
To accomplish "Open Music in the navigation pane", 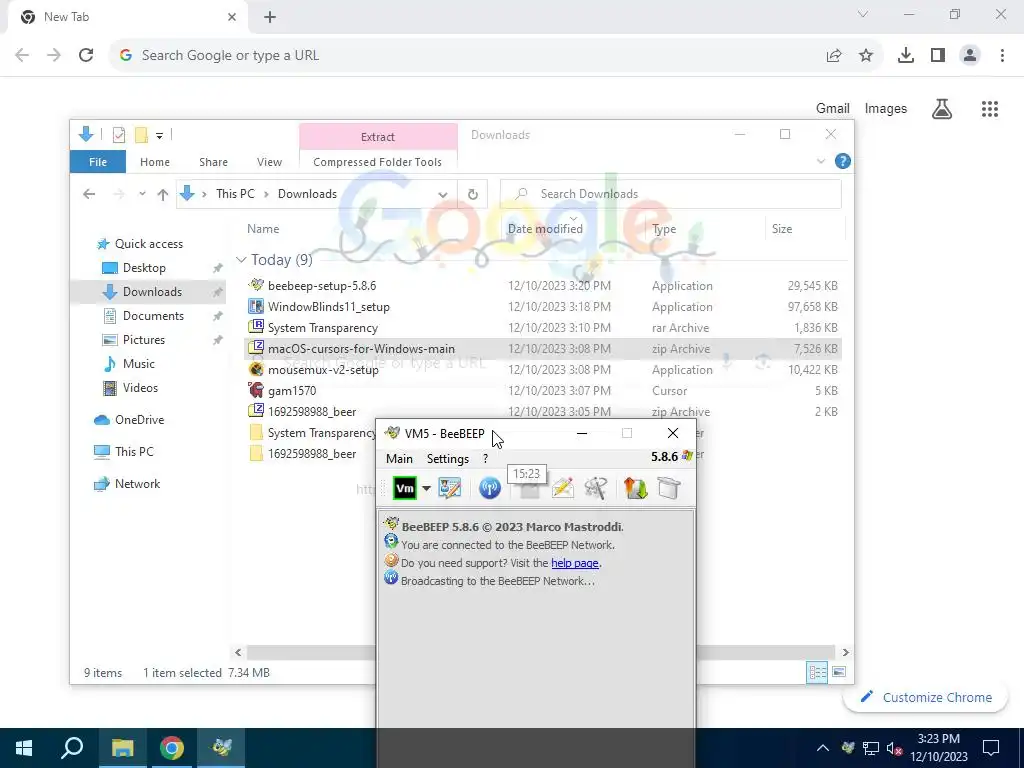I will (138, 364).
